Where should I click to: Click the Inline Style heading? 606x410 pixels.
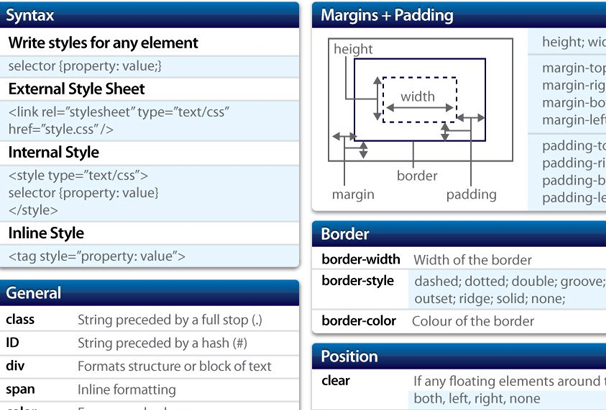click(x=46, y=233)
